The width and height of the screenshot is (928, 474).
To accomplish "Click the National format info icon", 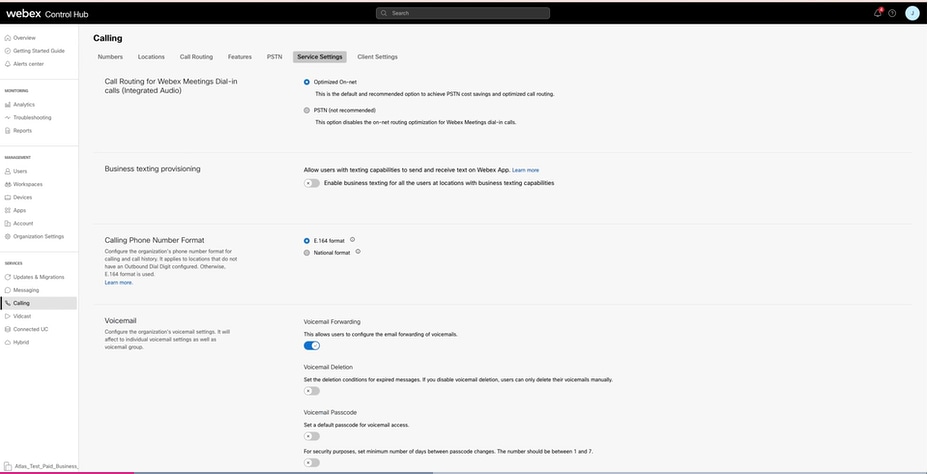I will 358,251.
